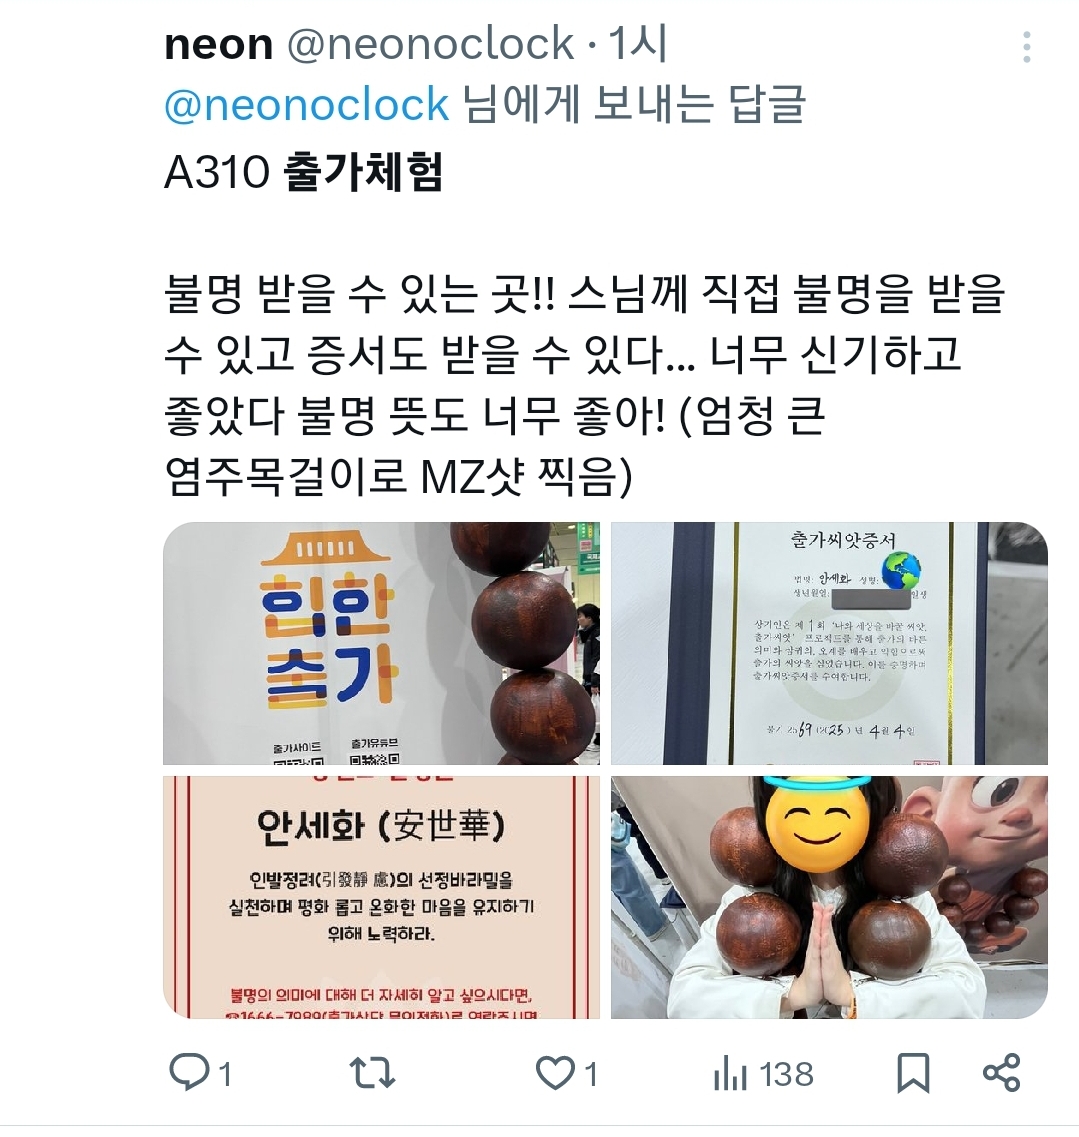Open the share icon
Image resolution: width=1079 pixels, height=1137 pixels.
(1001, 1073)
